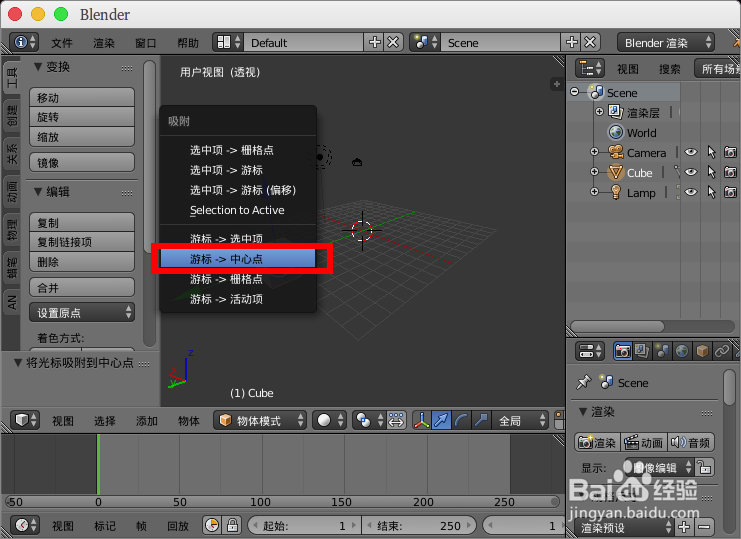Open the 设置原点 dropdown

(82, 313)
